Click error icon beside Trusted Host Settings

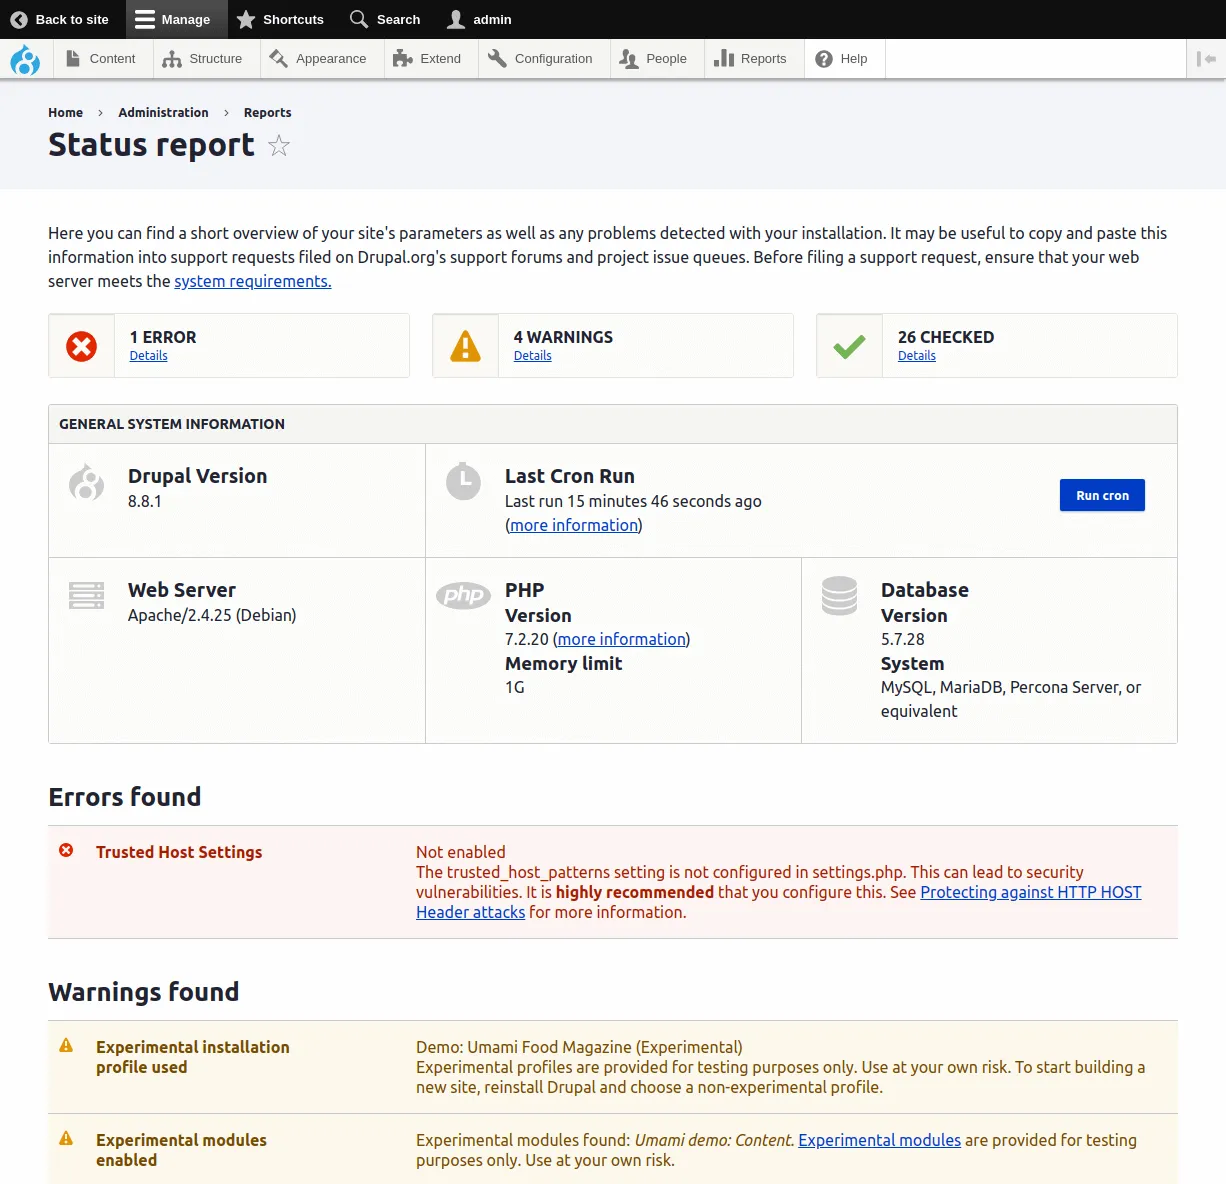pos(66,850)
